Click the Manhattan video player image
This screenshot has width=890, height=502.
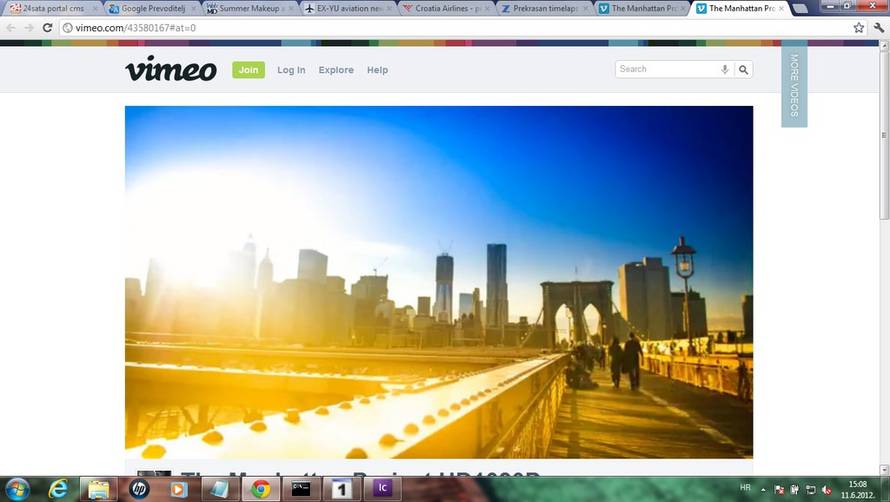point(439,282)
